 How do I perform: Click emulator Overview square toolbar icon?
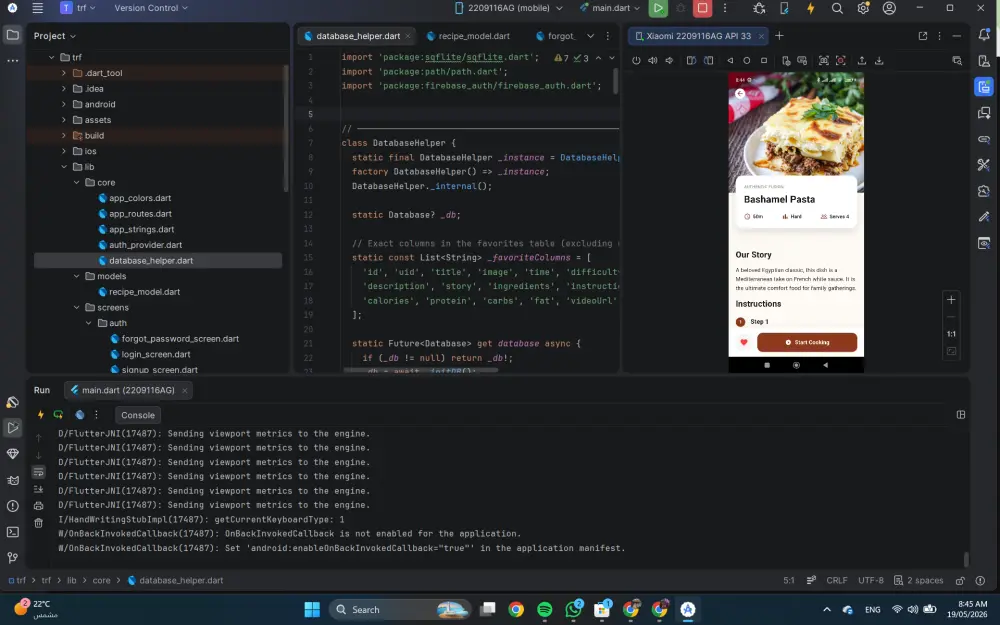764,61
